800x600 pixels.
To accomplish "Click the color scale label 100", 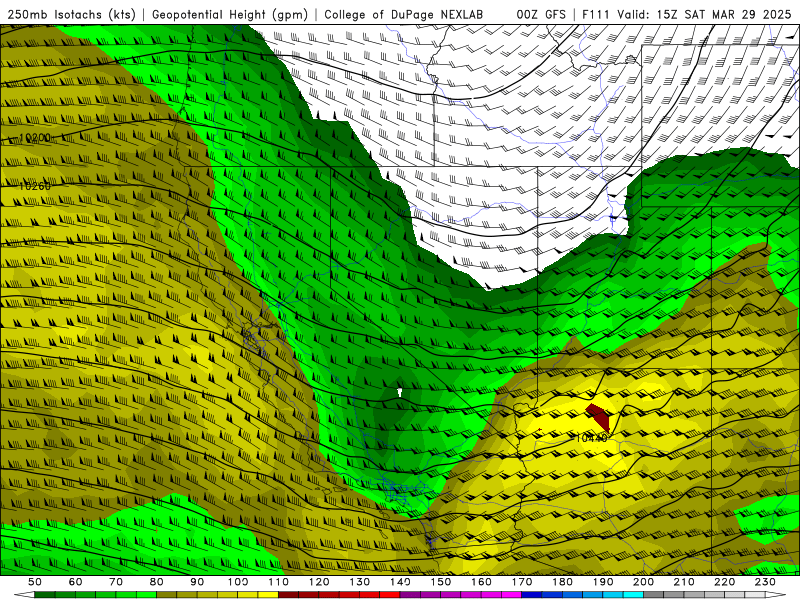I will click(x=238, y=582).
